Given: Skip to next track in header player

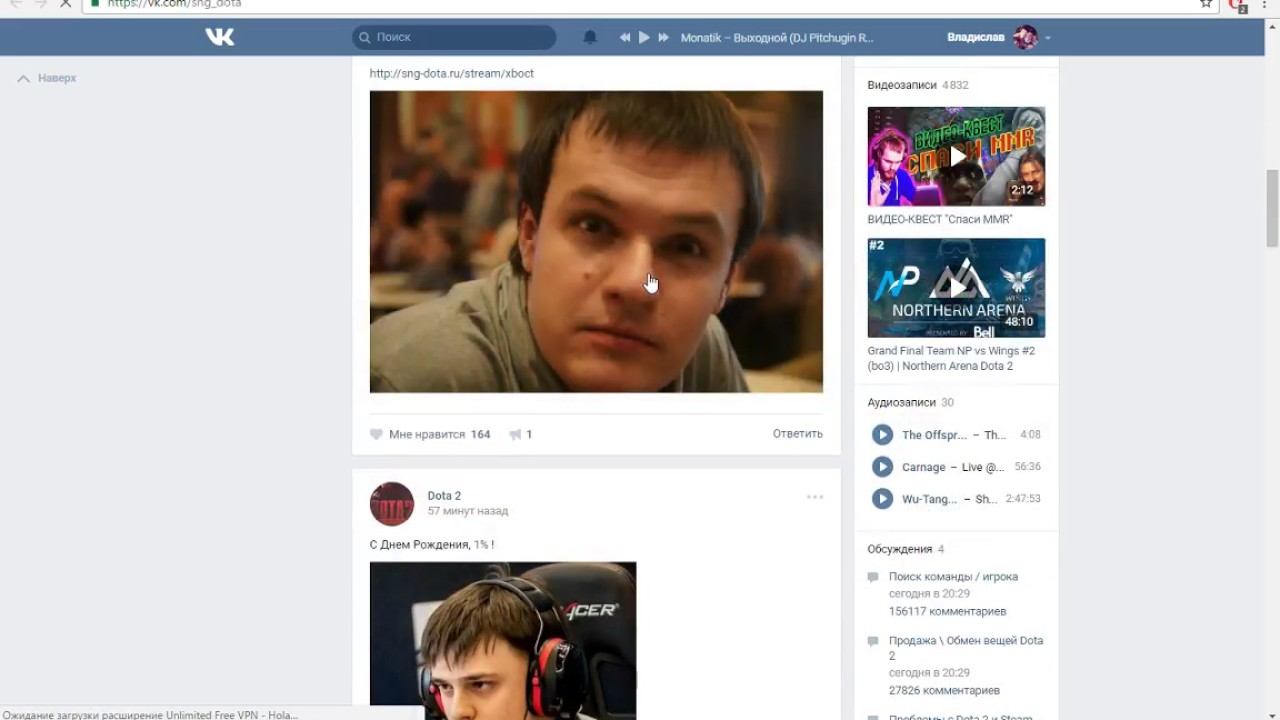Looking at the screenshot, I should pos(663,37).
